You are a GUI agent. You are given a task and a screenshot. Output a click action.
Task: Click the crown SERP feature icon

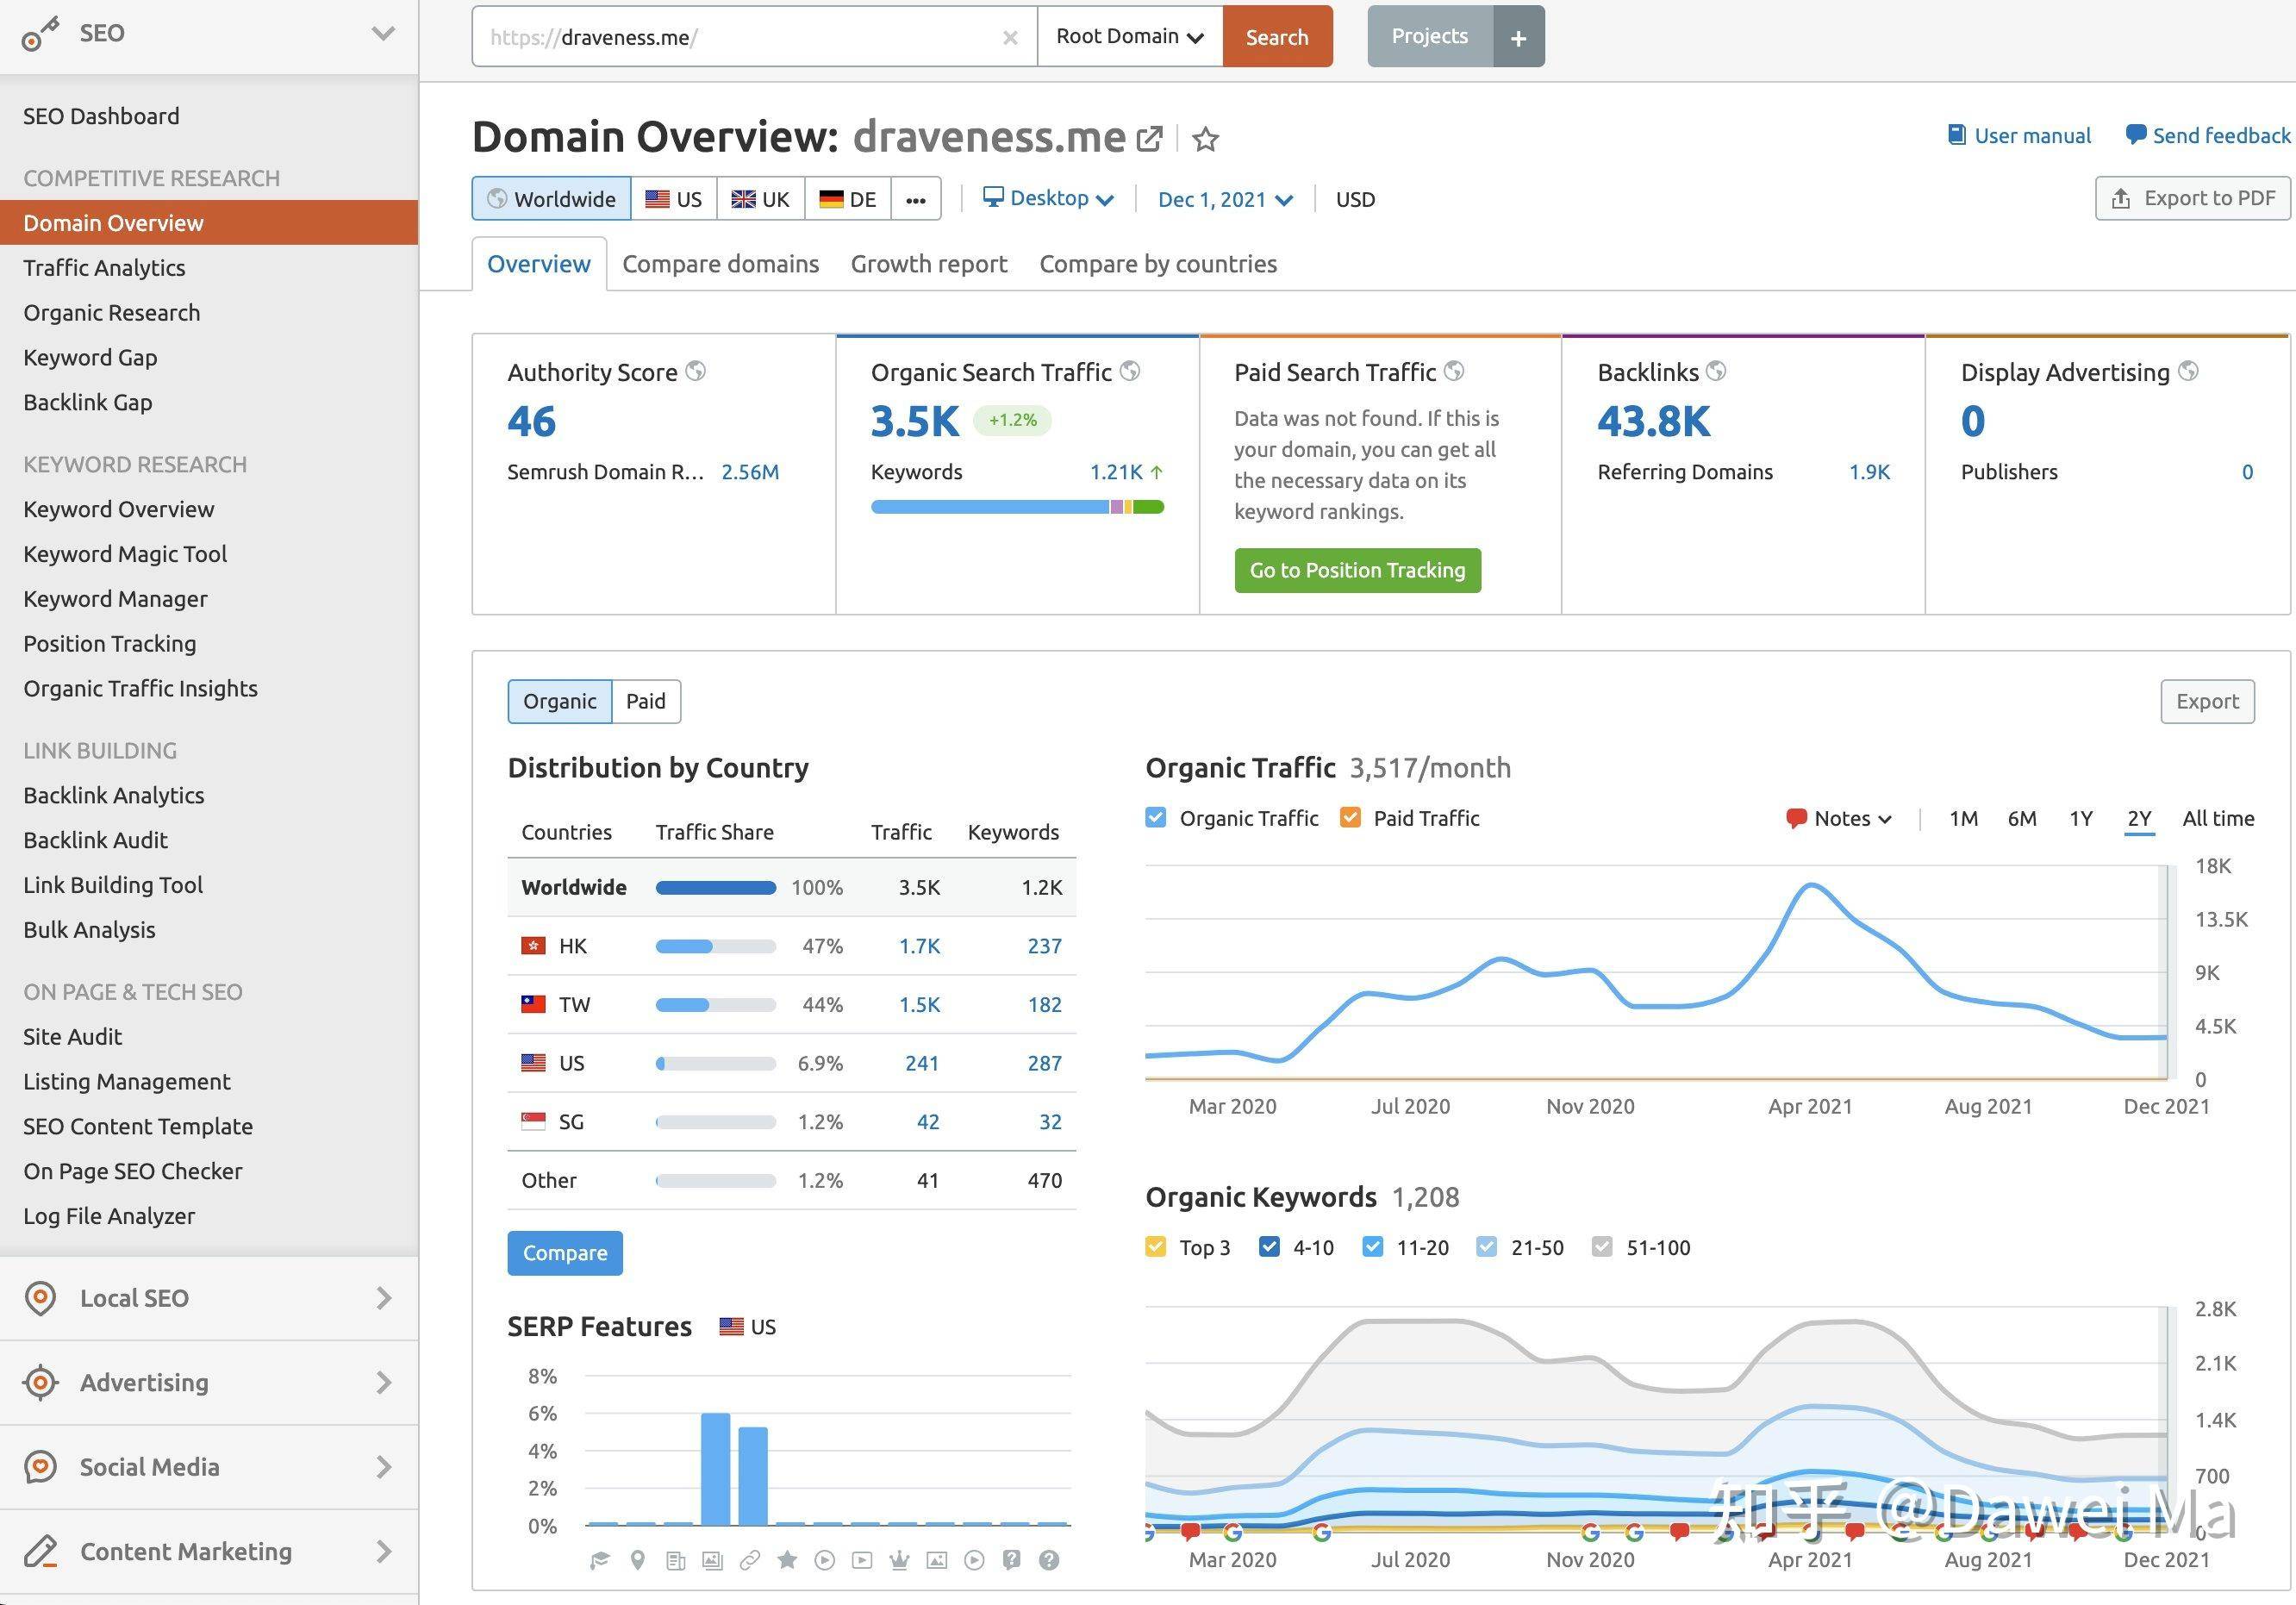tap(899, 1560)
